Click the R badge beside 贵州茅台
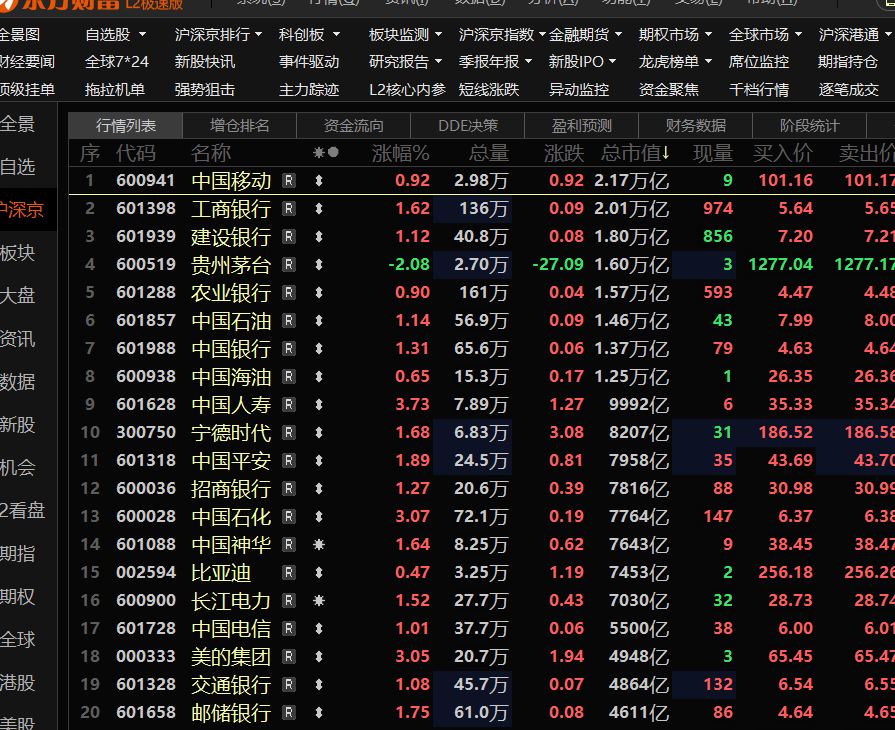The width and height of the screenshot is (895, 730). pyautogui.click(x=289, y=265)
